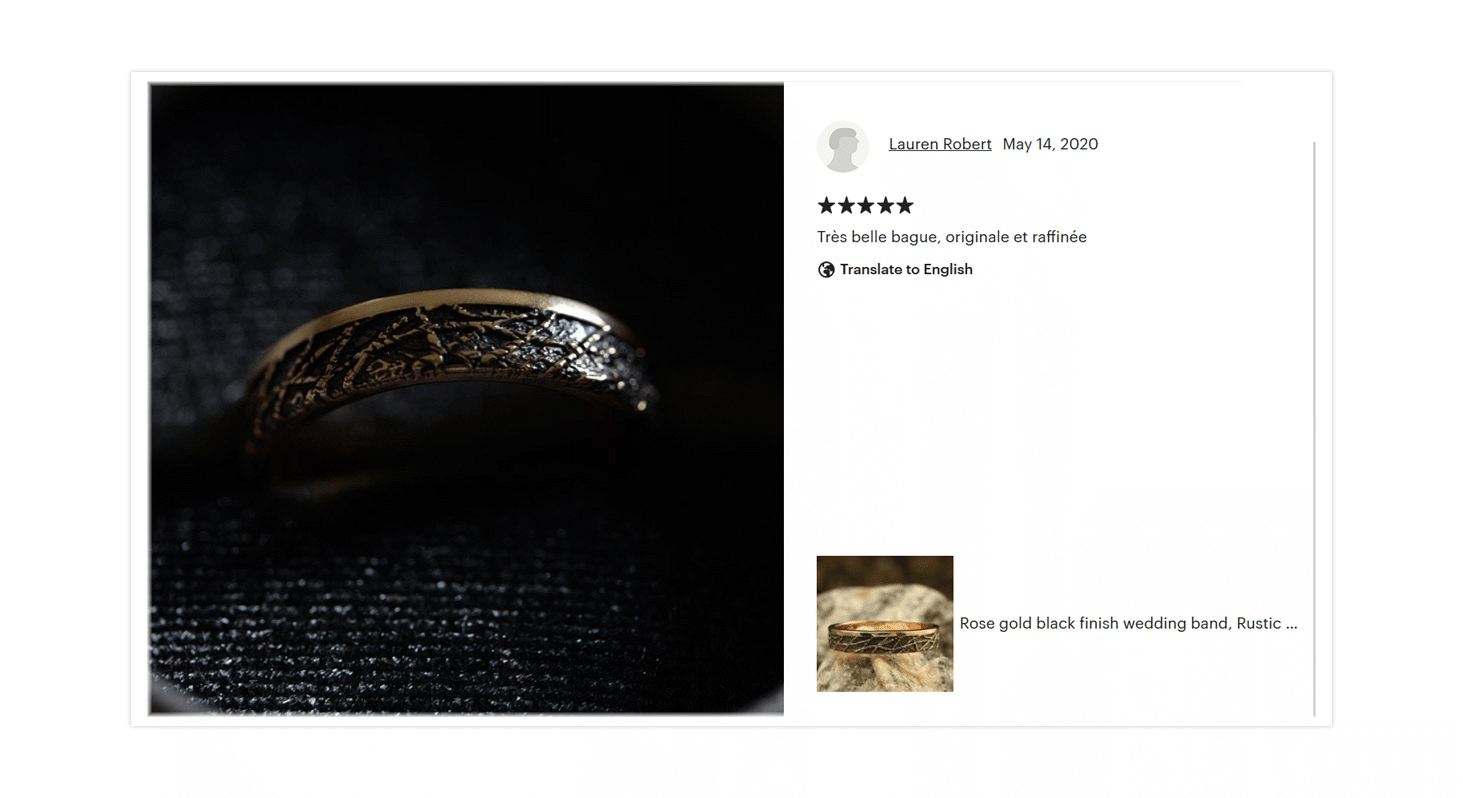
Task: Click the word 'Rustic' in the product title
Action: click(x=1258, y=623)
